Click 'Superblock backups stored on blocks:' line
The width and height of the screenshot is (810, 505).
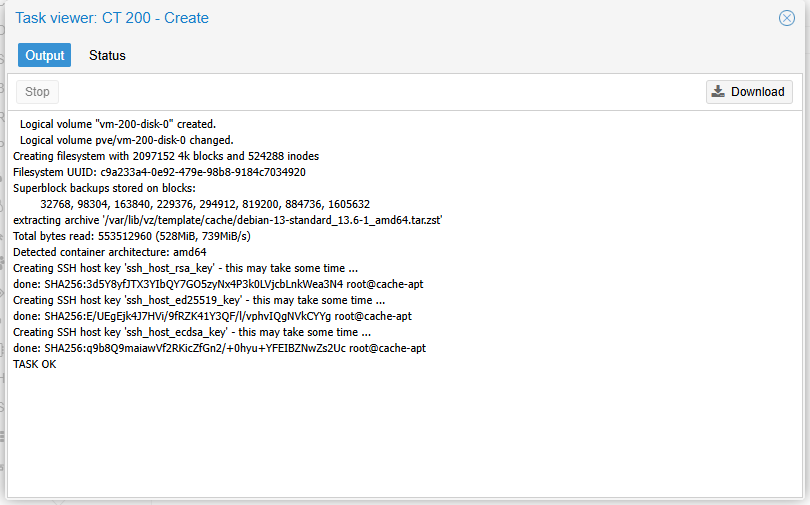coord(104,188)
